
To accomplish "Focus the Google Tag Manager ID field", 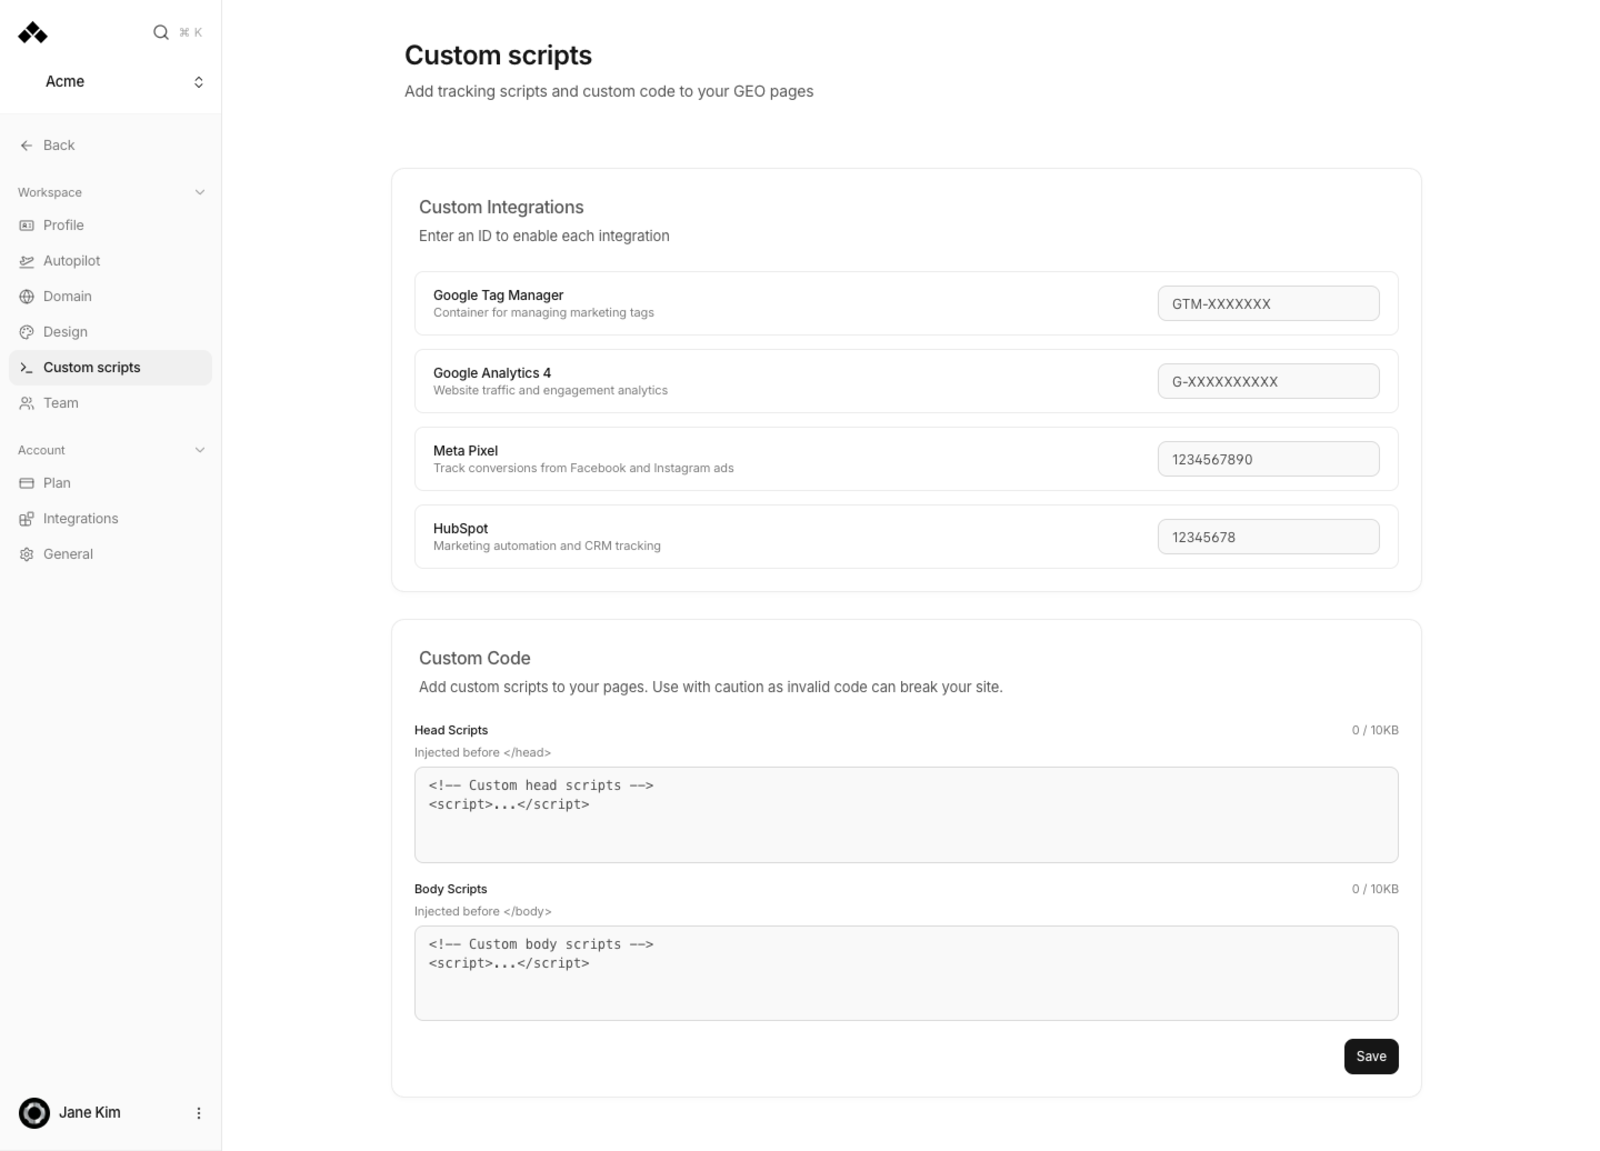I will [x=1268, y=303].
